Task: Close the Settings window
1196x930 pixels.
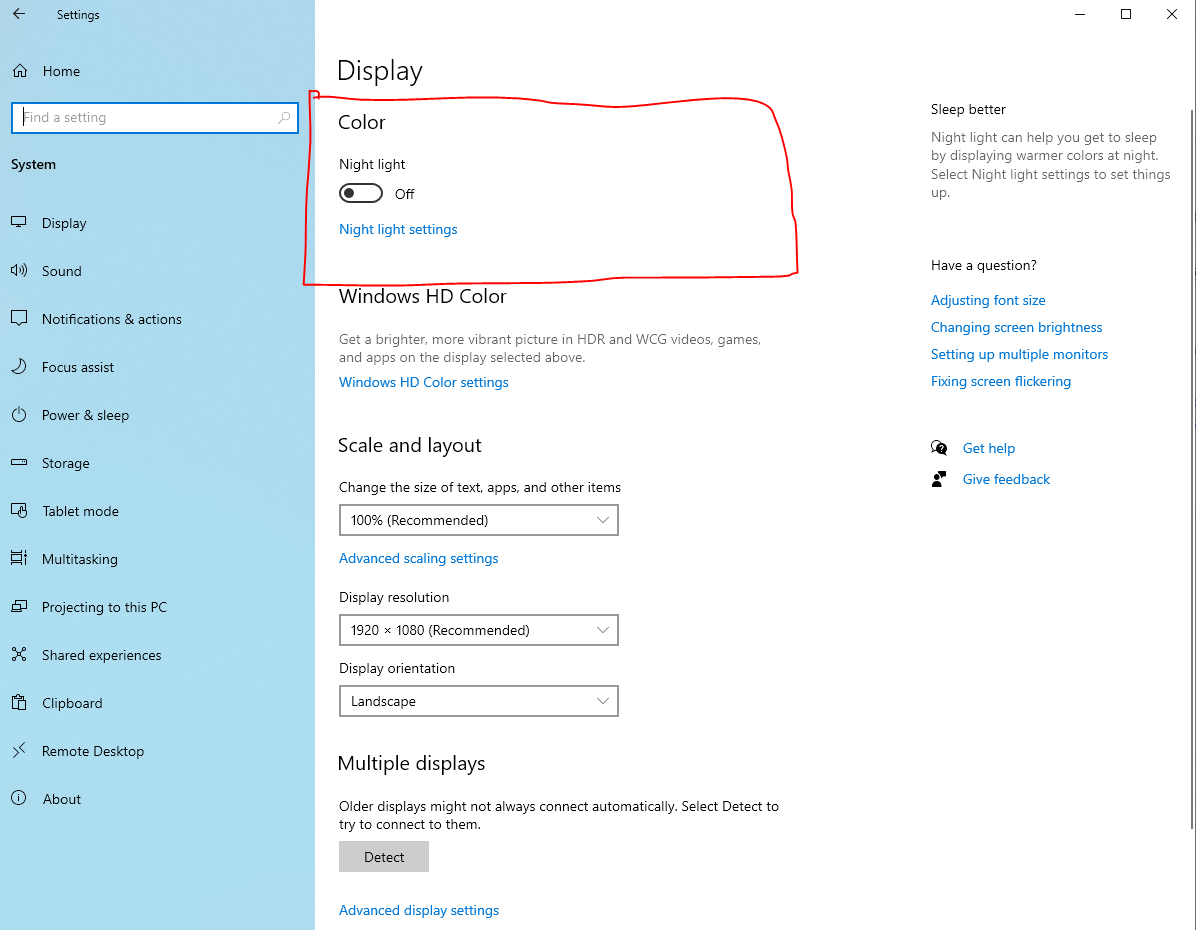Action: click(x=1172, y=14)
